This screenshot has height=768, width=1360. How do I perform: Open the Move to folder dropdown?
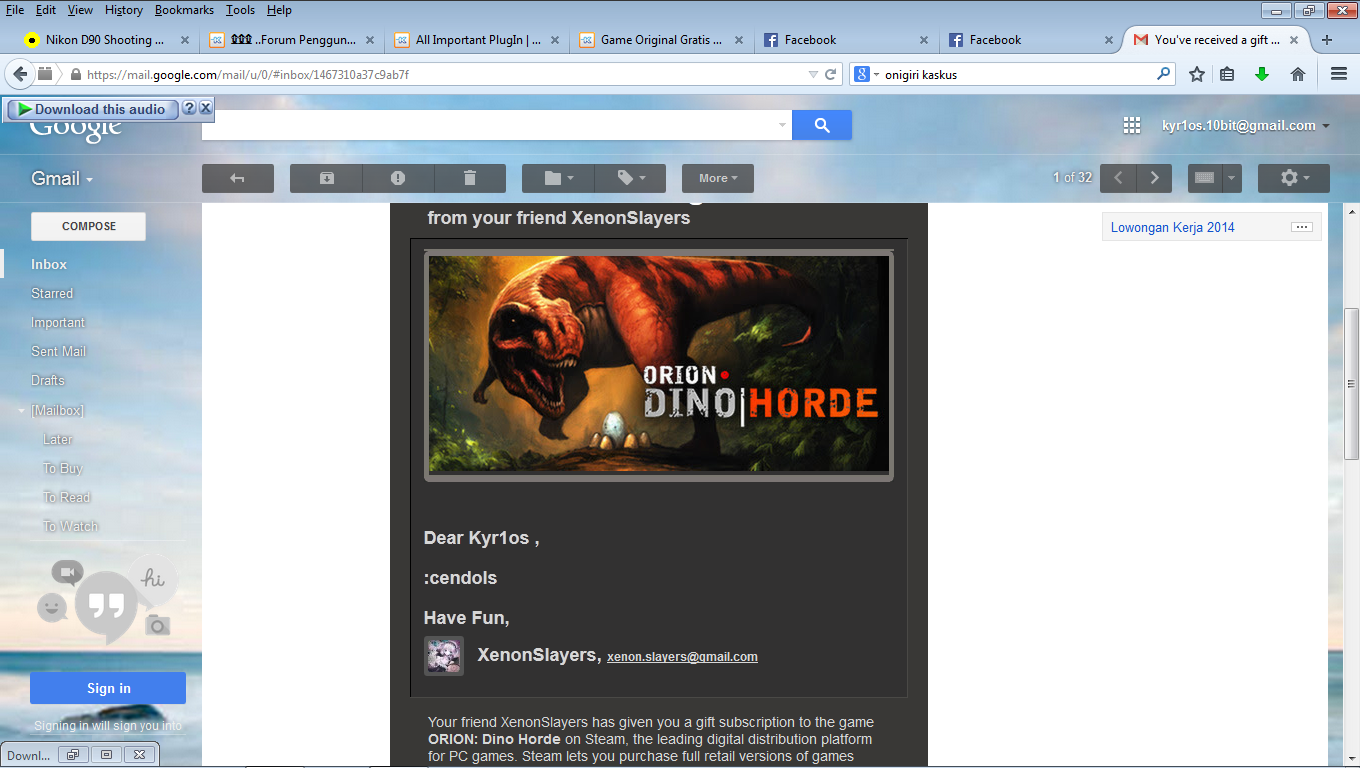tap(558, 178)
